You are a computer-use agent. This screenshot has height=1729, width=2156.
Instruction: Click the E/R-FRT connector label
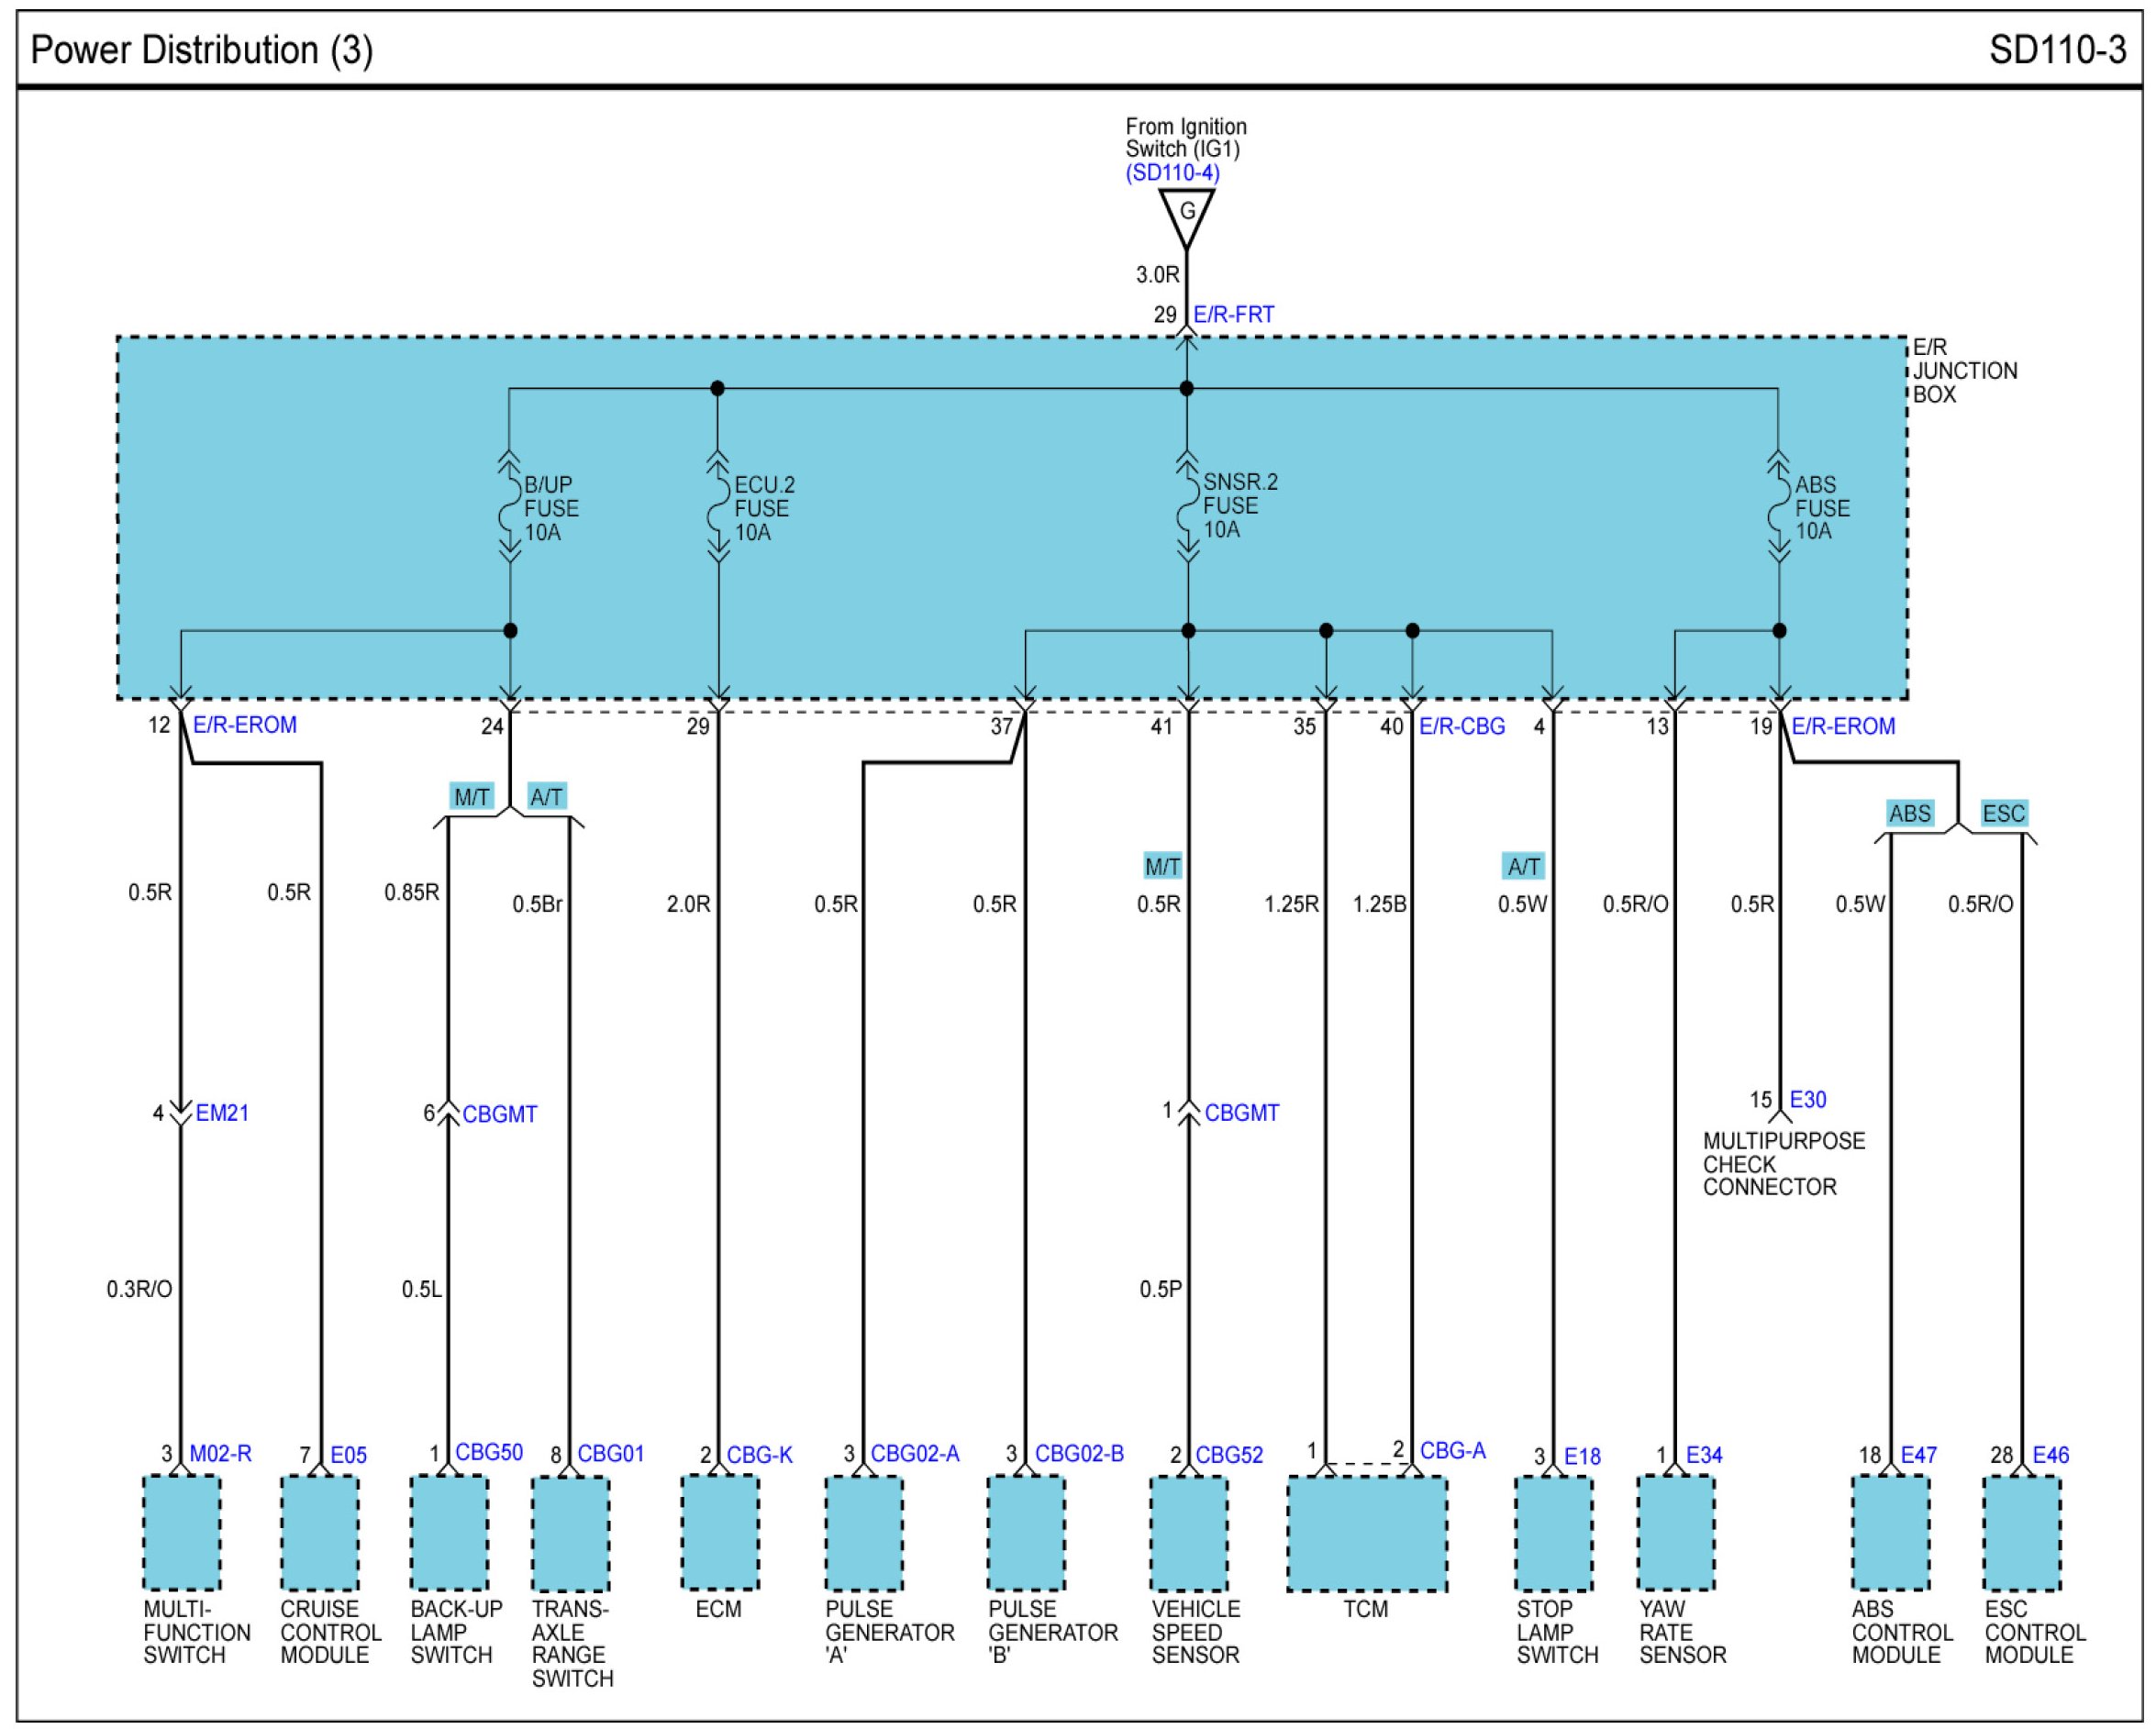click(1233, 314)
